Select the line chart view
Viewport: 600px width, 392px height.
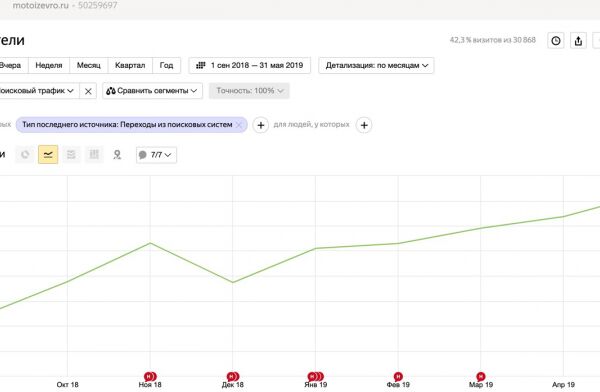48,155
